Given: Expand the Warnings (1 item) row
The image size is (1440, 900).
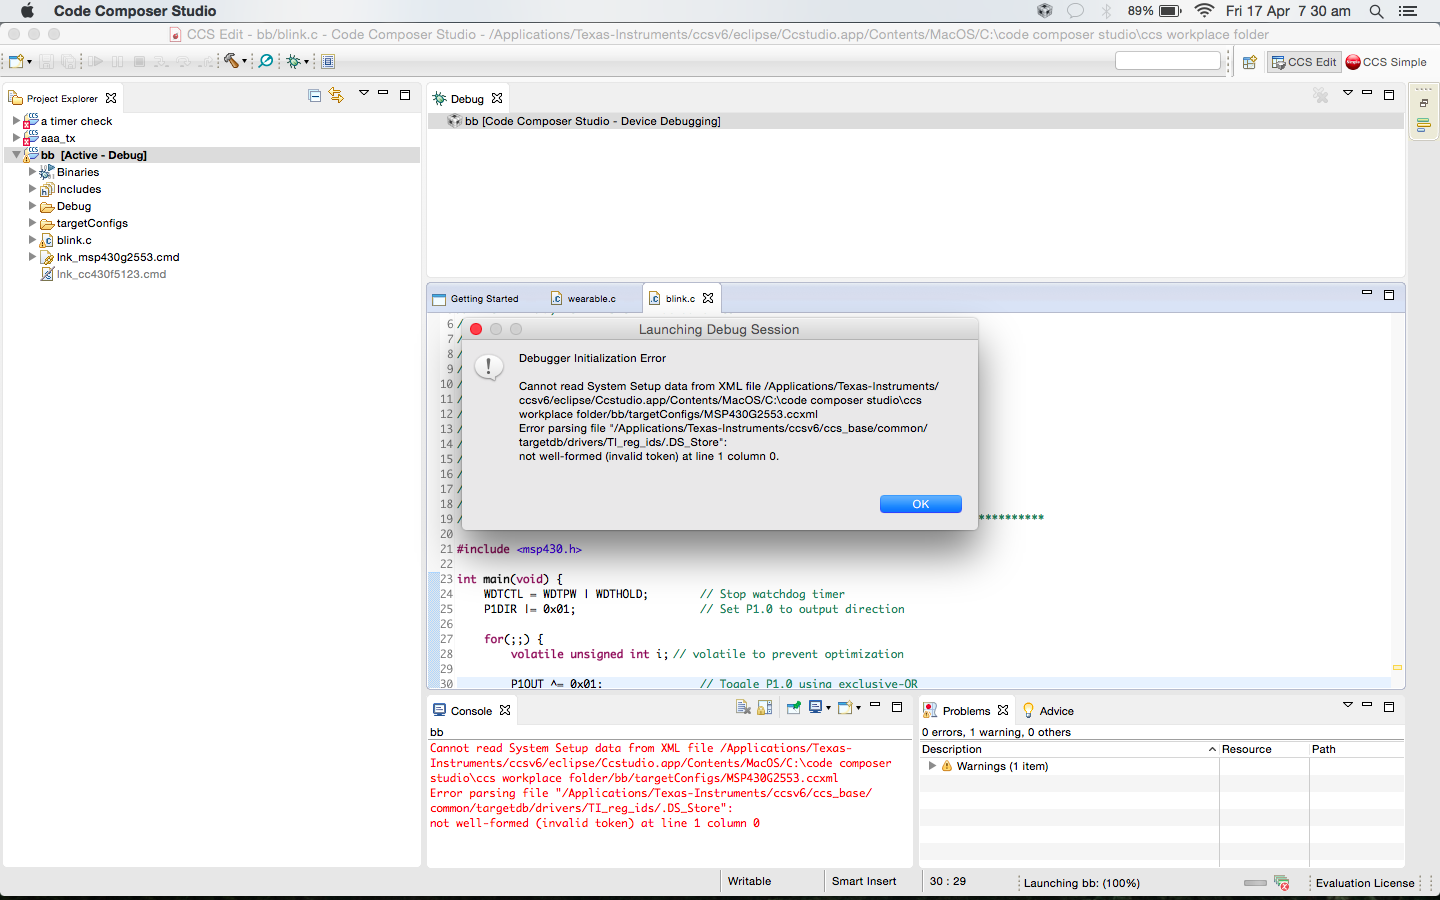Looking at the screenshot, I should [x=932, y=766].
